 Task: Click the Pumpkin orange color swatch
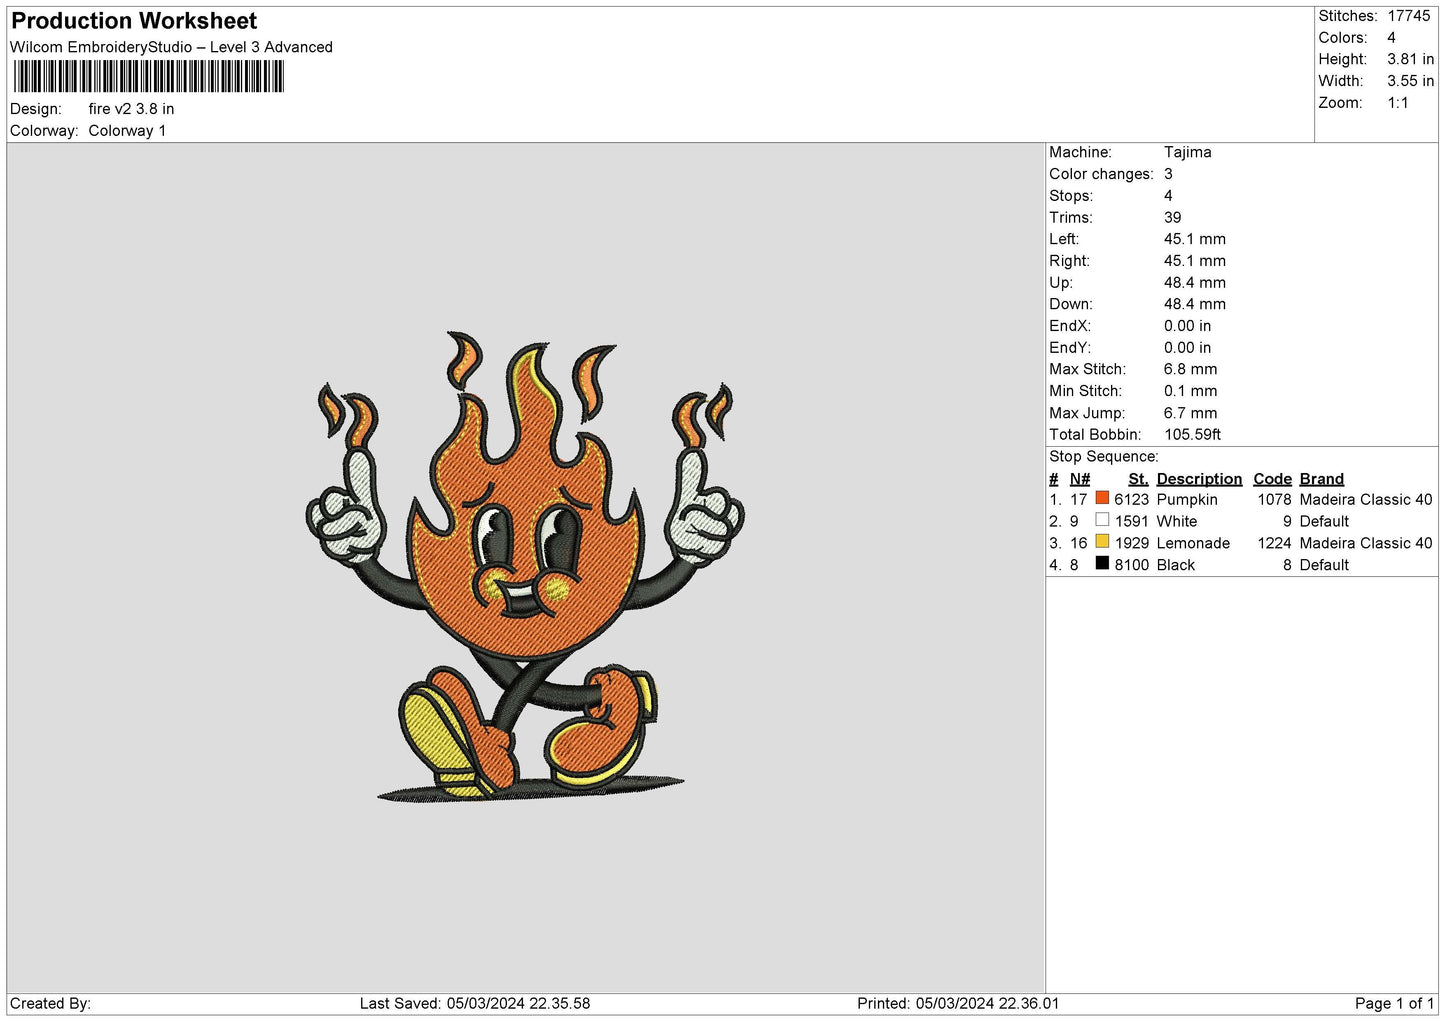click(x=1102, y=498)
